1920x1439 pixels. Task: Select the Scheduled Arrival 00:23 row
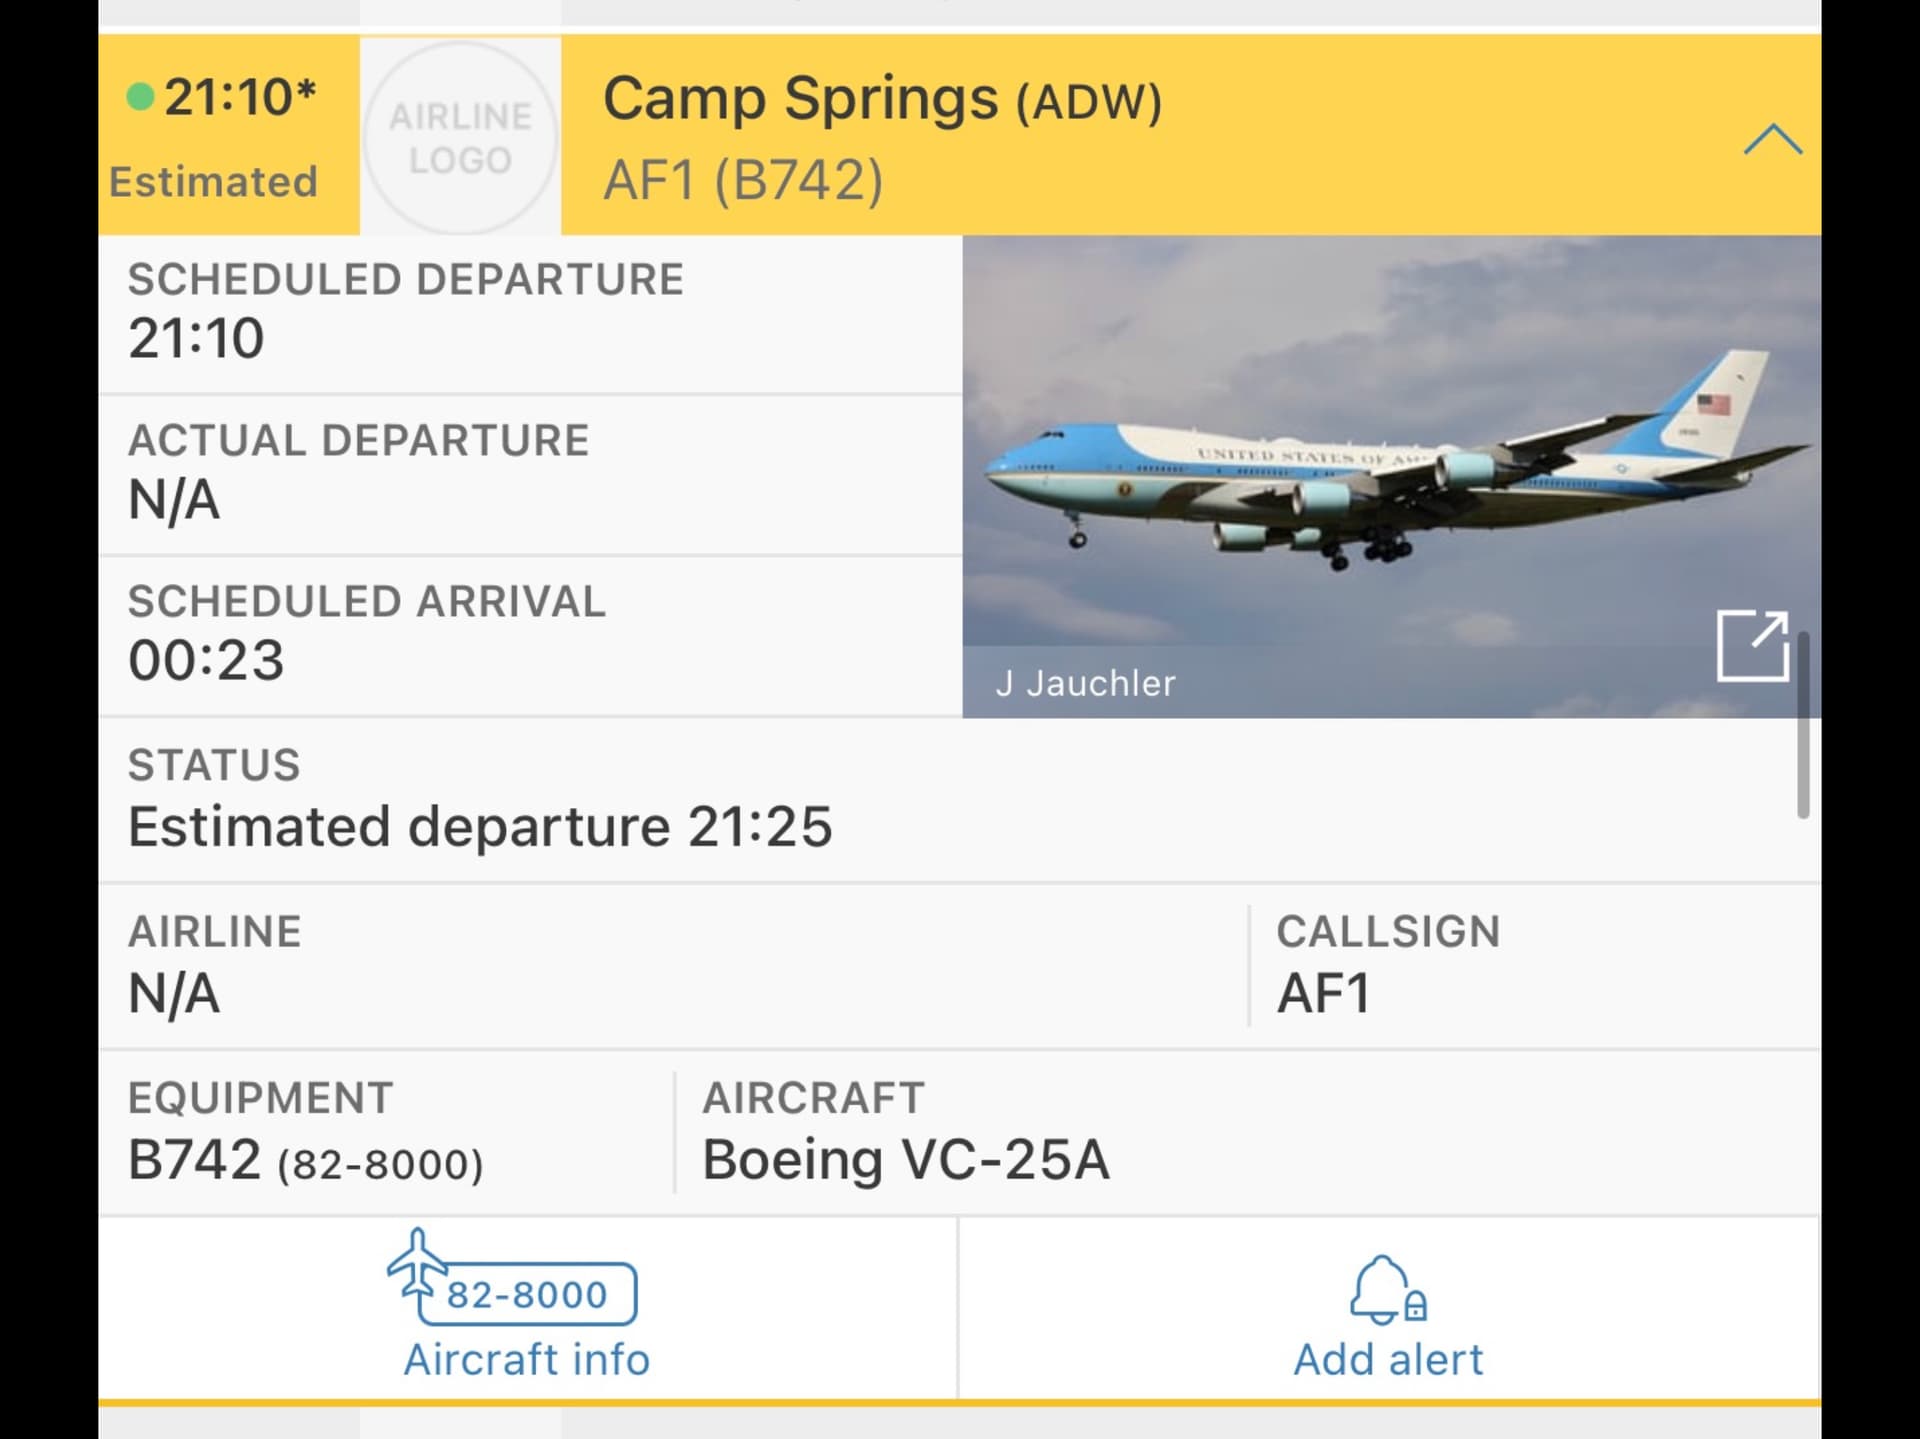point(530,635)
